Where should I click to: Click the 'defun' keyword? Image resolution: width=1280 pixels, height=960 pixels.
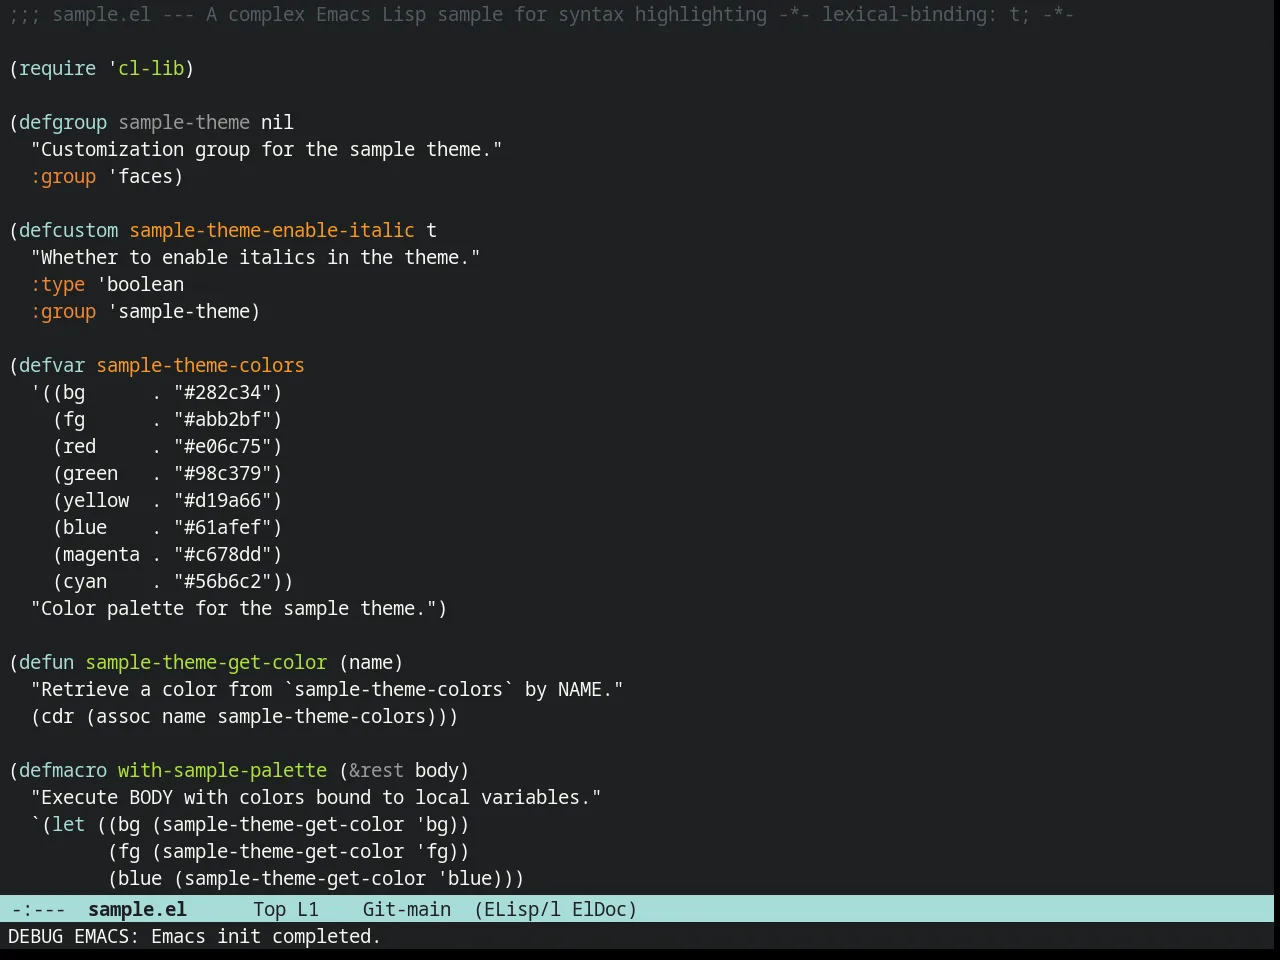tap(47, 662)
